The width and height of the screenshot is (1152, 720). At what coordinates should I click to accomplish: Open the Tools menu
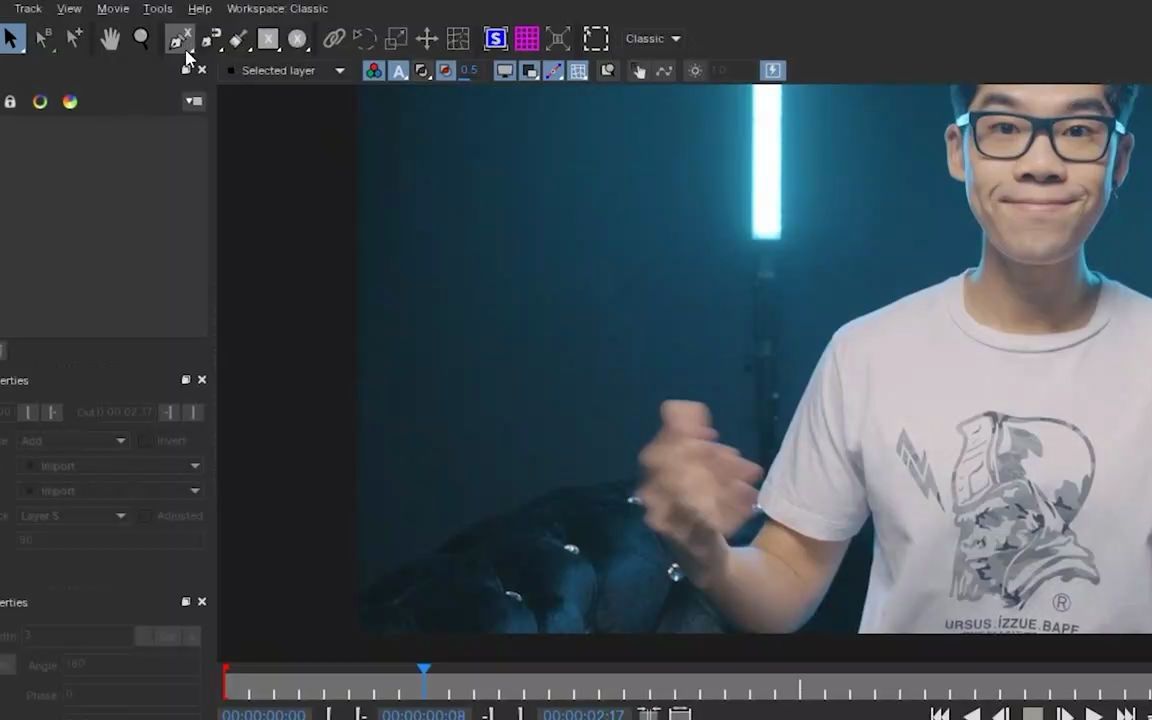pos(157,8)
